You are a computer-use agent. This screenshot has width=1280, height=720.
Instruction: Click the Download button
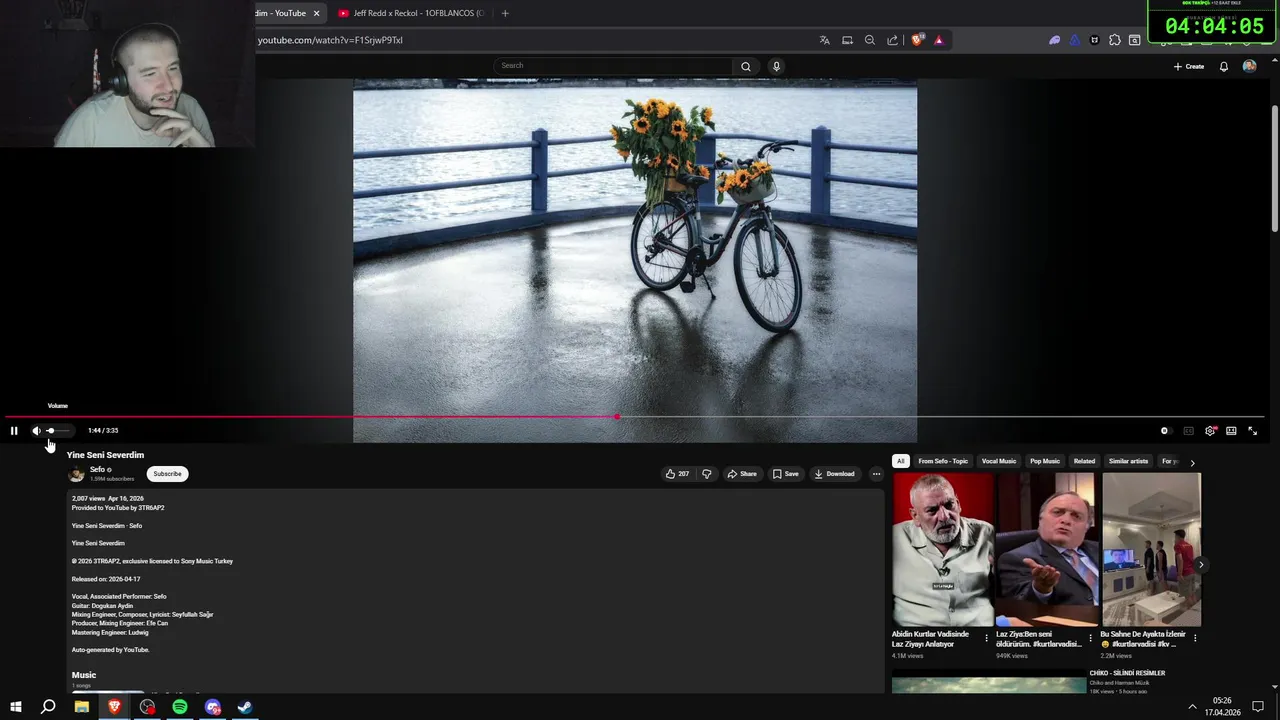click(x=834, y=474)
